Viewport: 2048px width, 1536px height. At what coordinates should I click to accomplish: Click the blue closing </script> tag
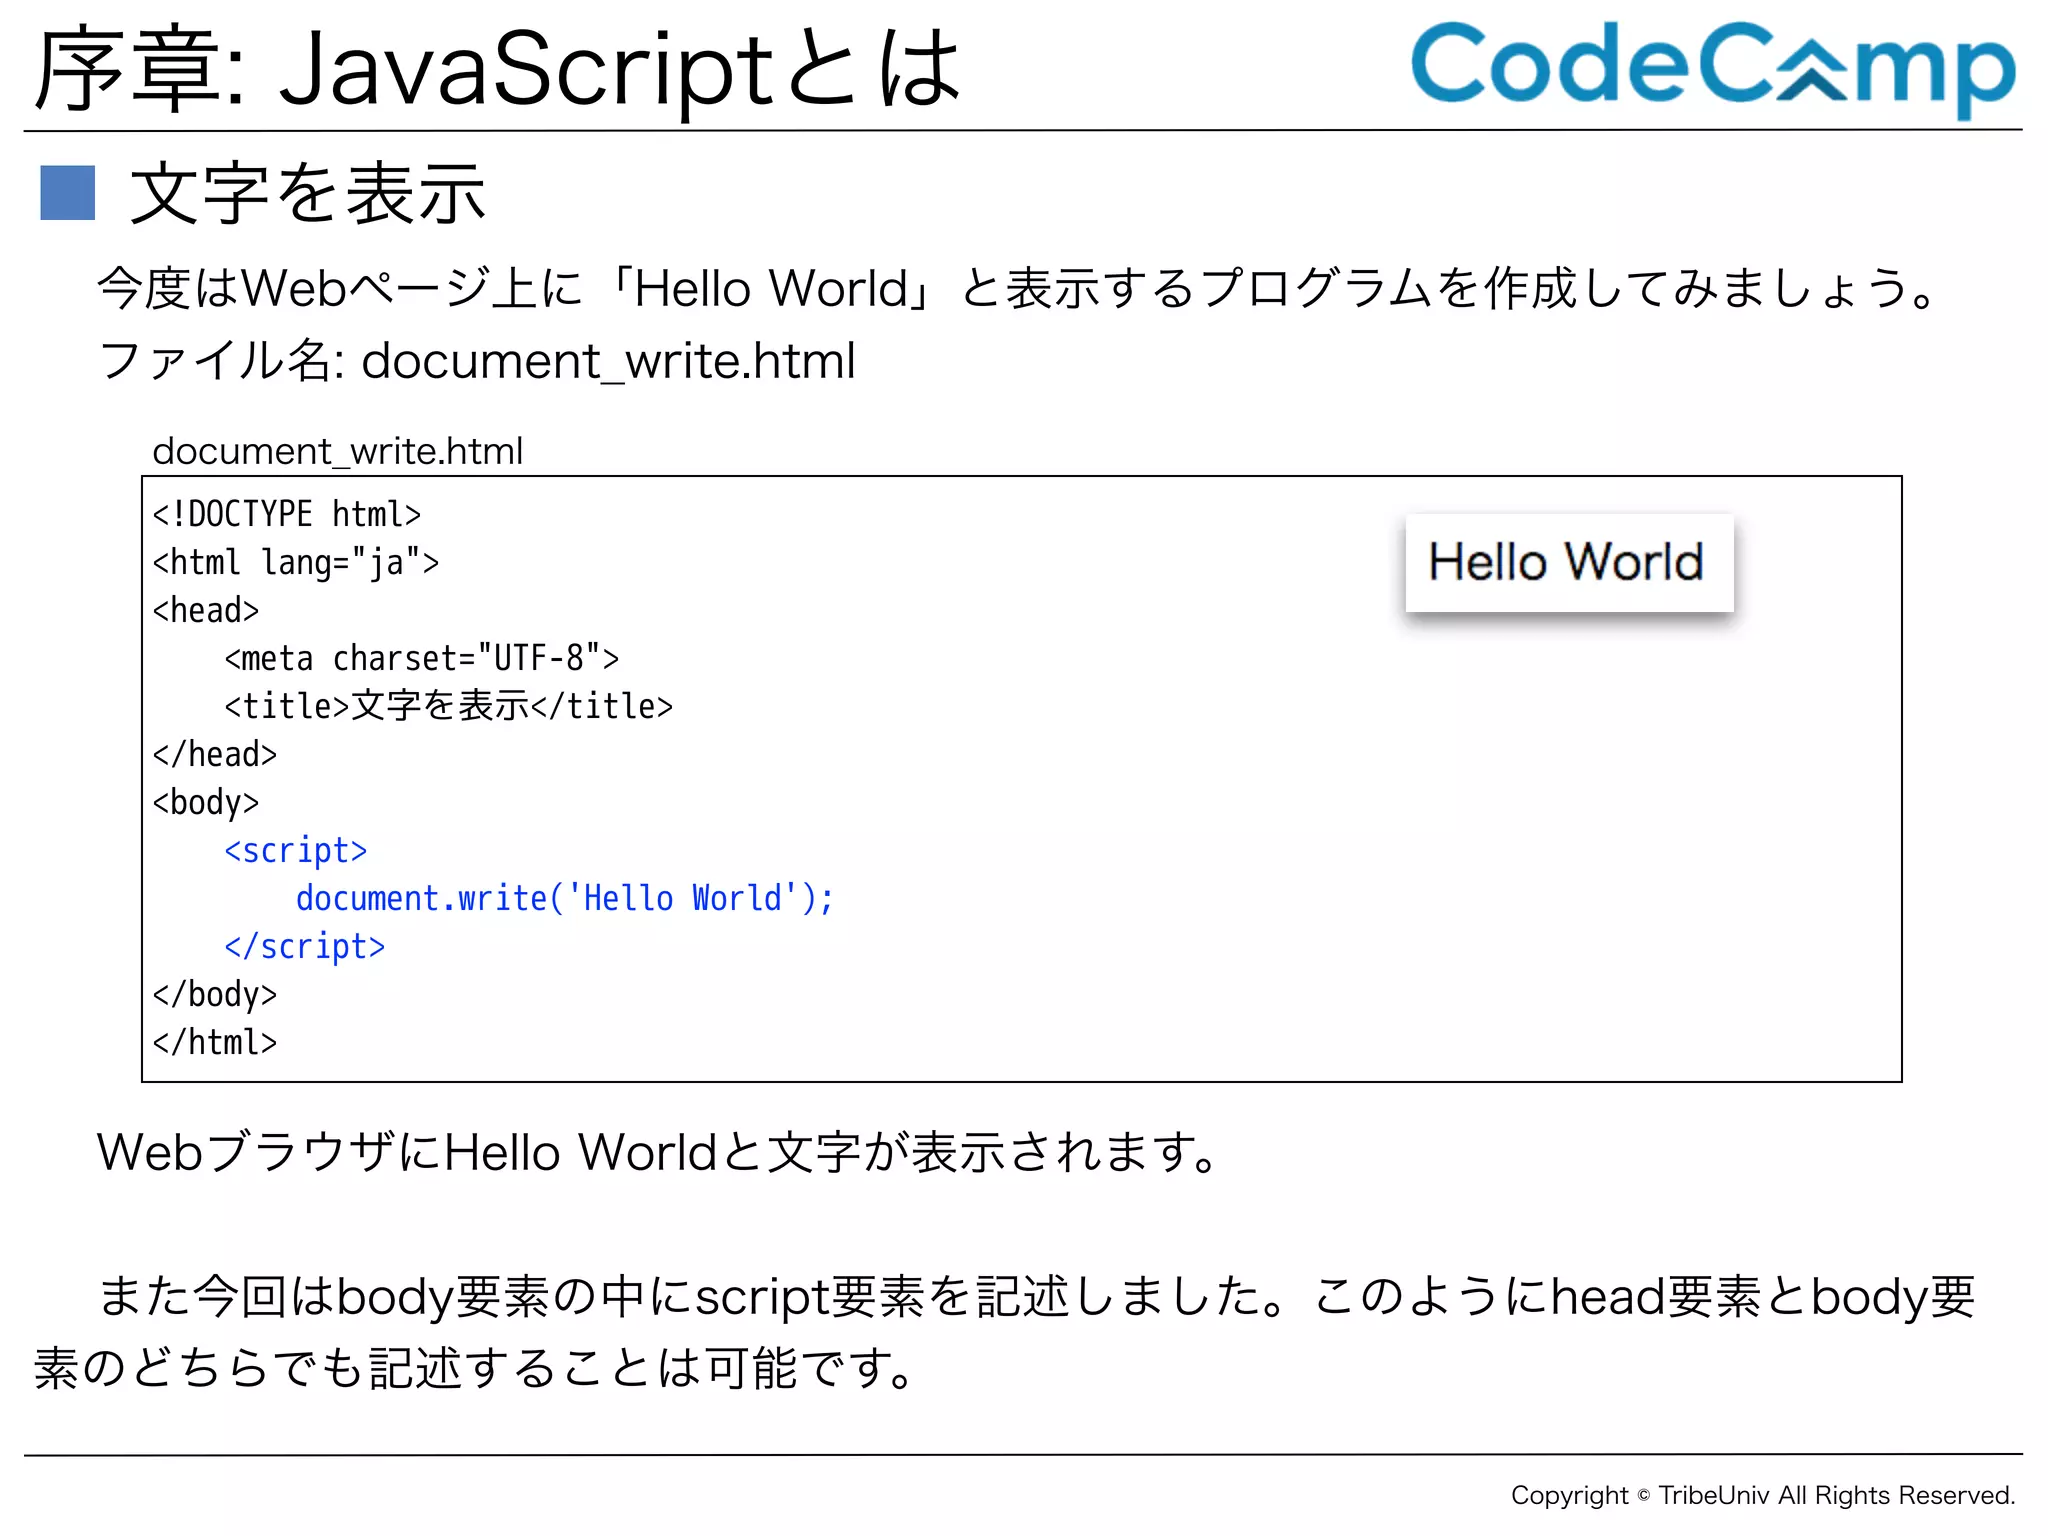tap(305, 946)
